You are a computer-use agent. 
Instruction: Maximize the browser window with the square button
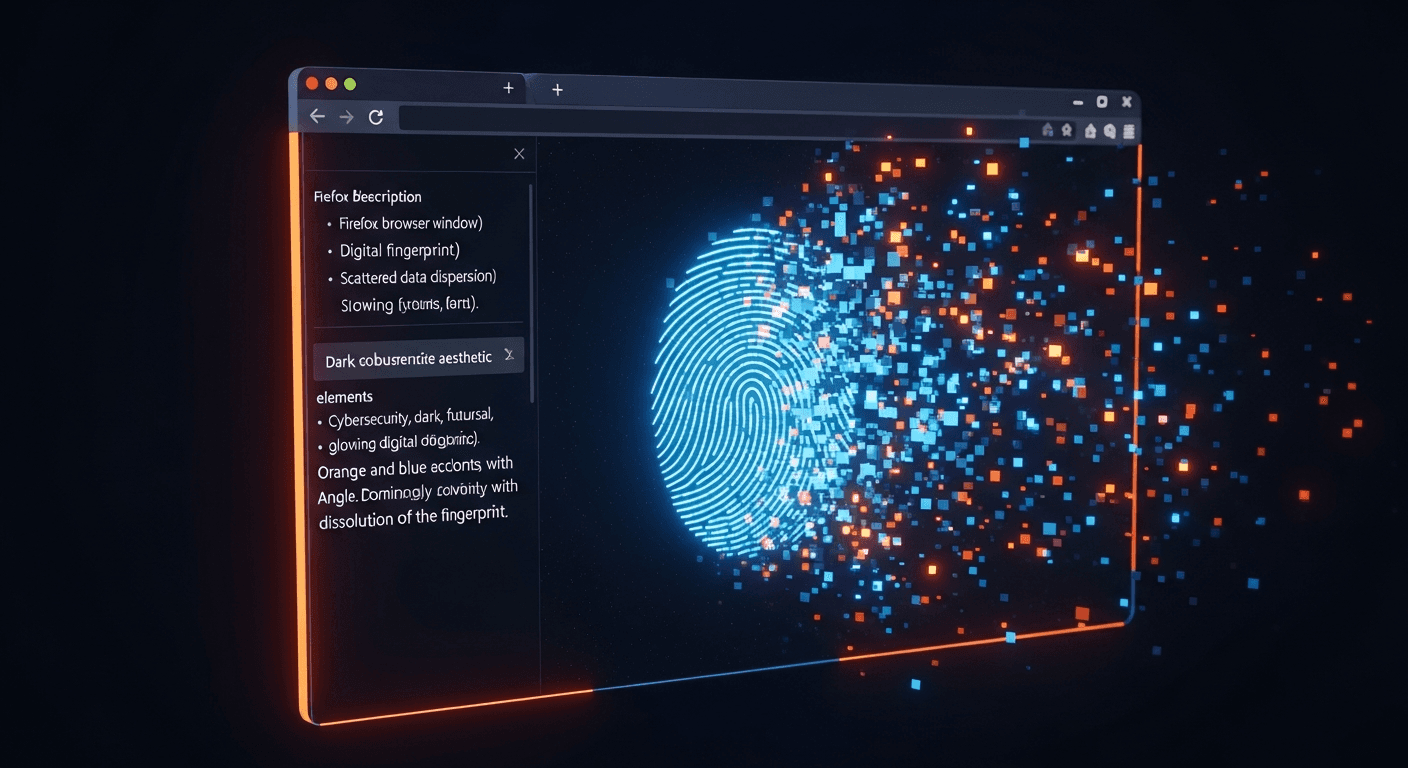[x=1102, y=102]
